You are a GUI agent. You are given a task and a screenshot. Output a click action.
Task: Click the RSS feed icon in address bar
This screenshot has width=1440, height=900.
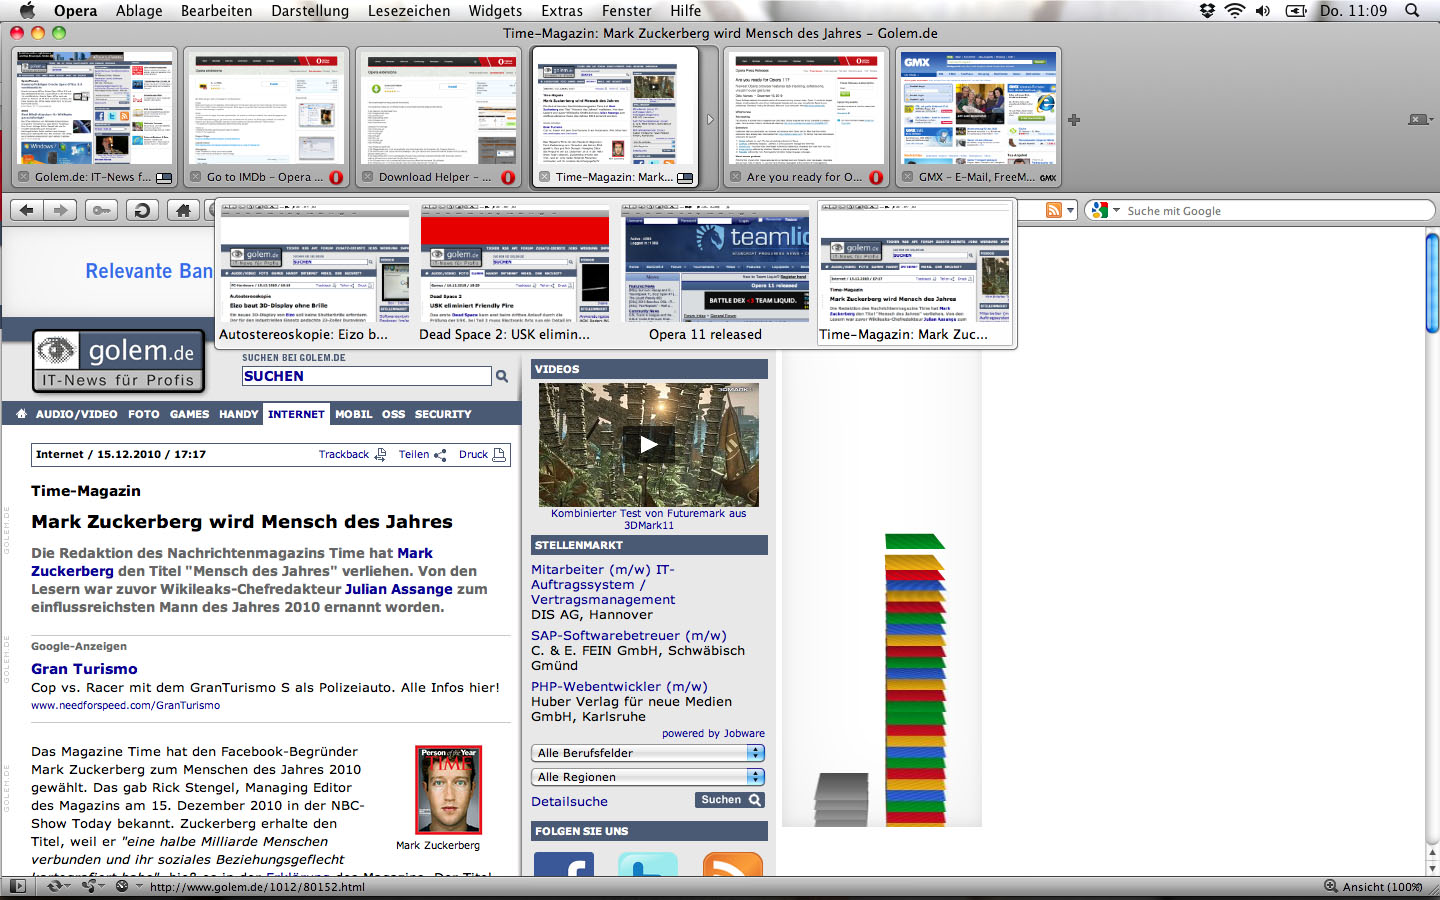point(1053,210)
